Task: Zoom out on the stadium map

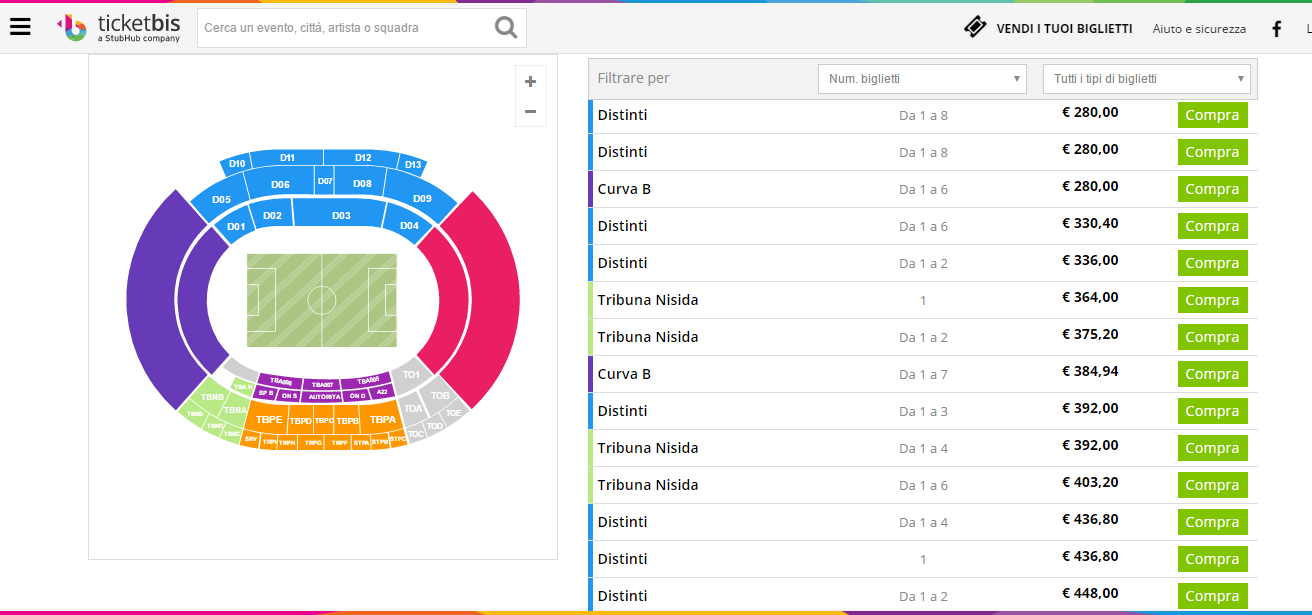Action: coord(530,112)
